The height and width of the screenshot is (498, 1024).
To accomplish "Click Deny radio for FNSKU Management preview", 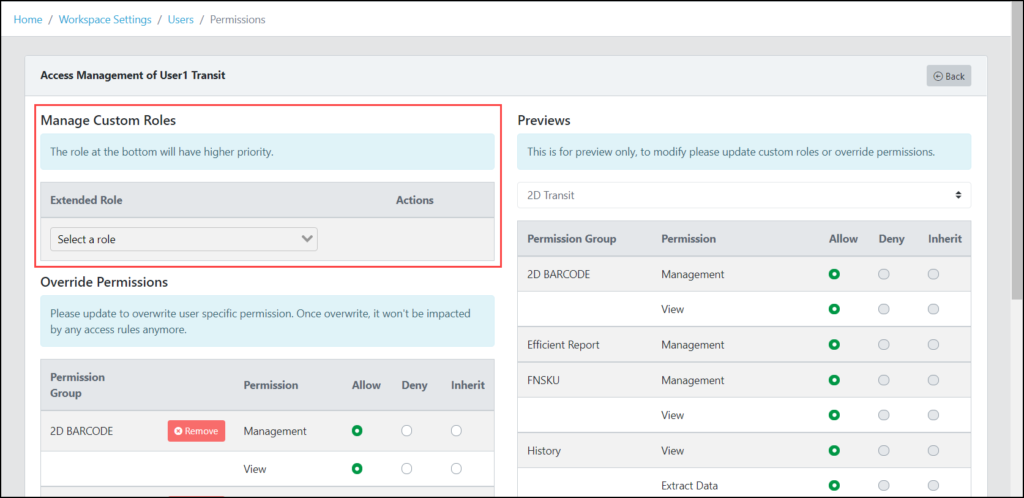I will 884,380.
